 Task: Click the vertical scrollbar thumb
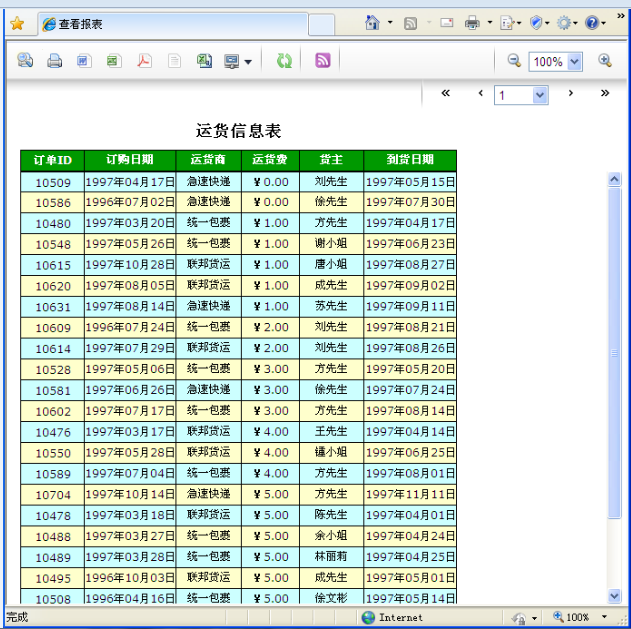614,353
